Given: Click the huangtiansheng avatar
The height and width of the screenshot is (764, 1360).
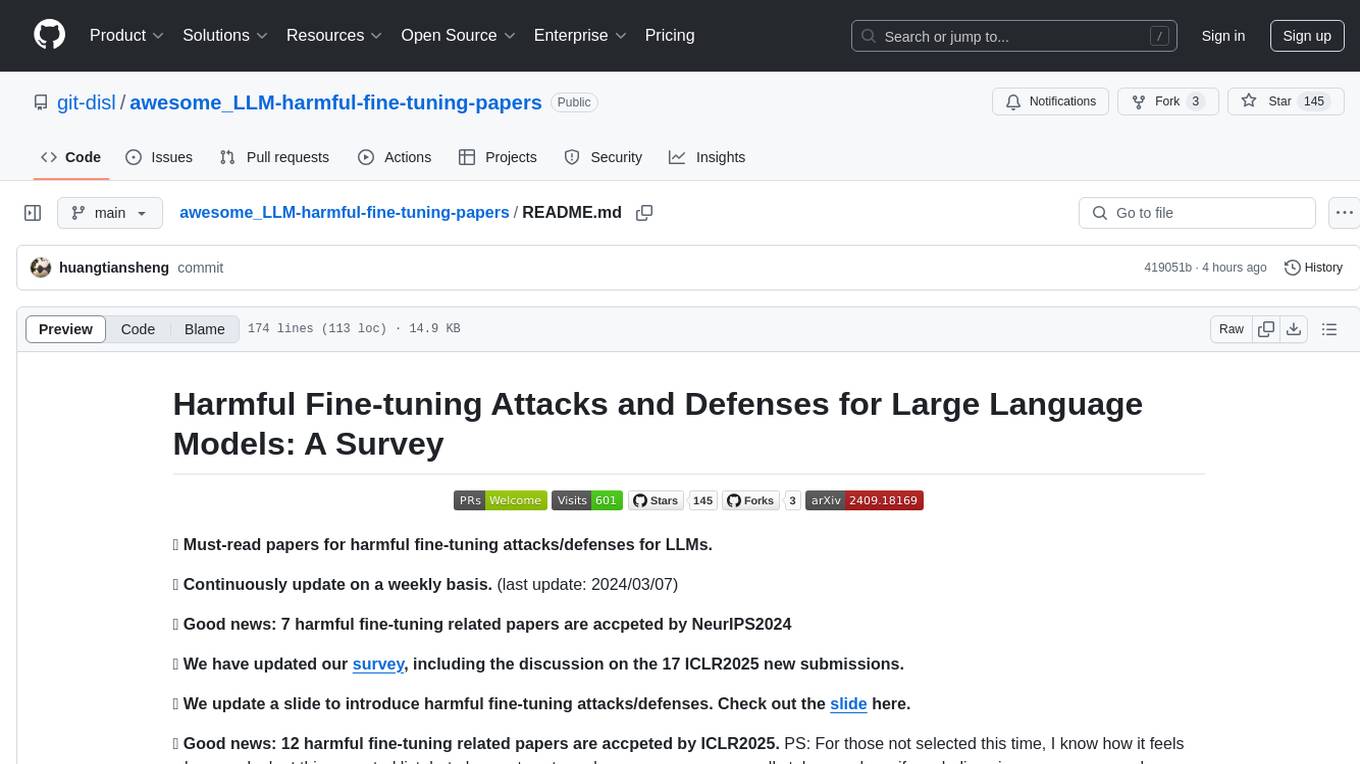Looking at the screenshot, I should point(41,268).
